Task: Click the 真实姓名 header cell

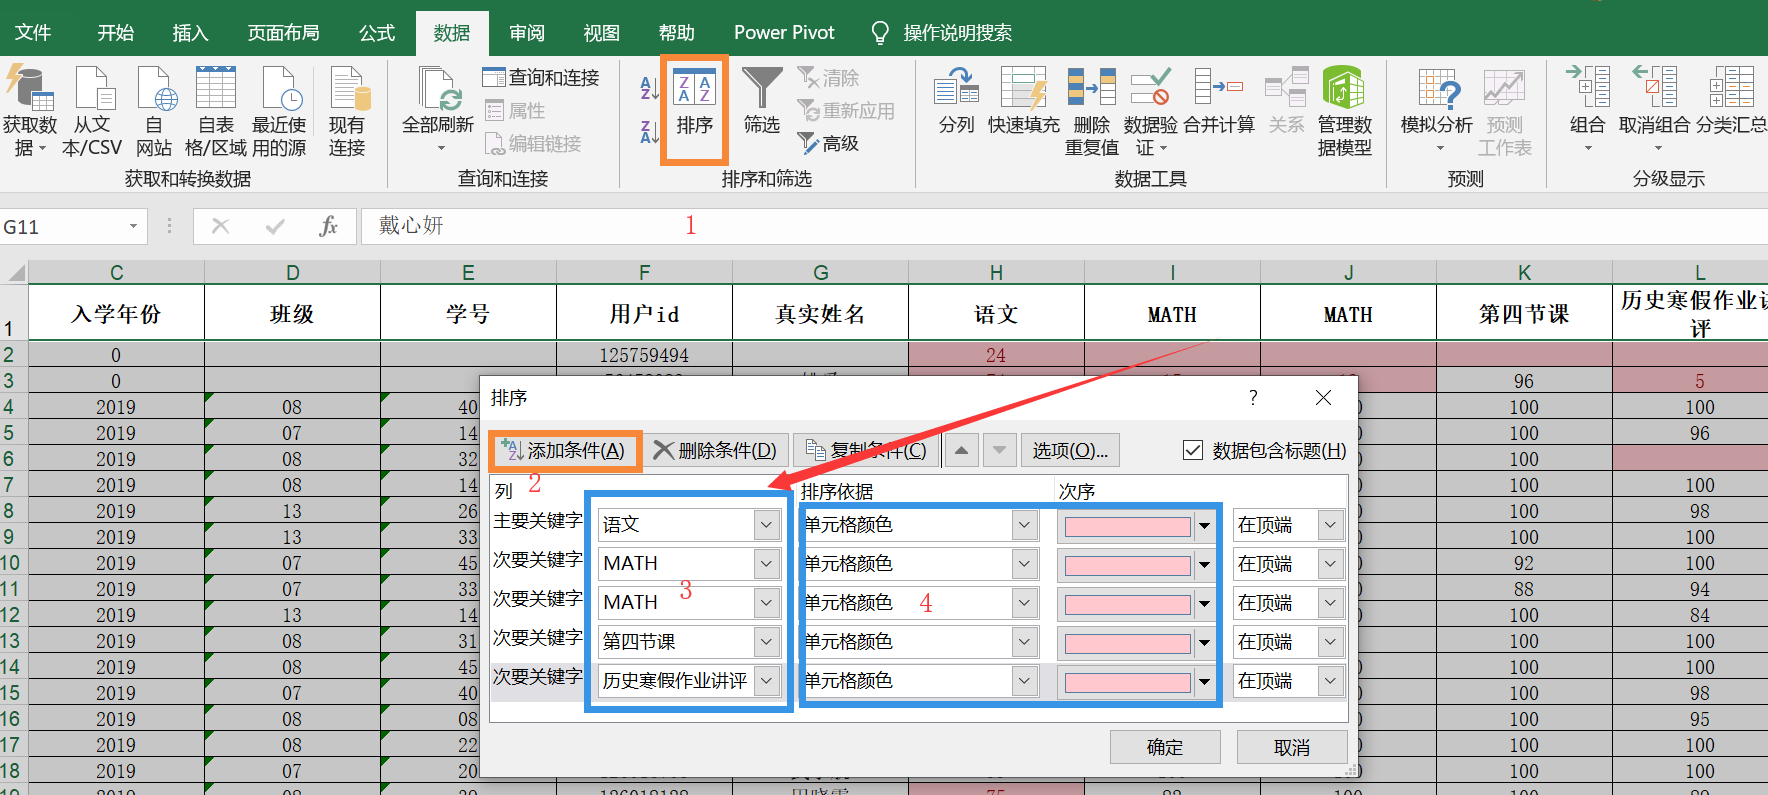Action: (820, 314)
